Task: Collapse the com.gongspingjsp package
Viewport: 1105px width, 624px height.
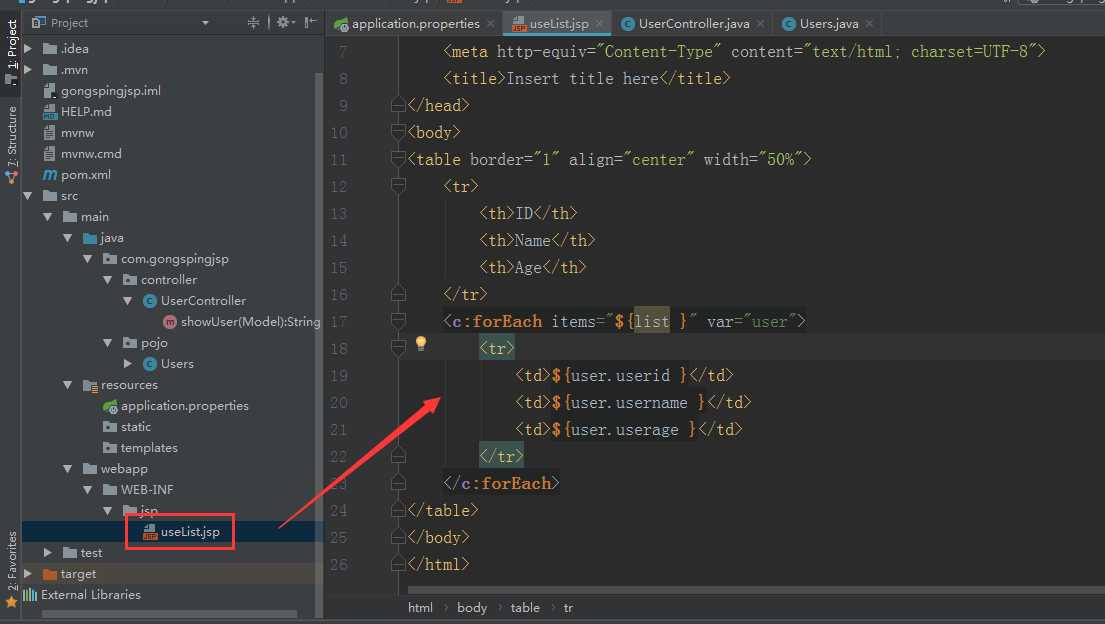Action: pos(87,259)
